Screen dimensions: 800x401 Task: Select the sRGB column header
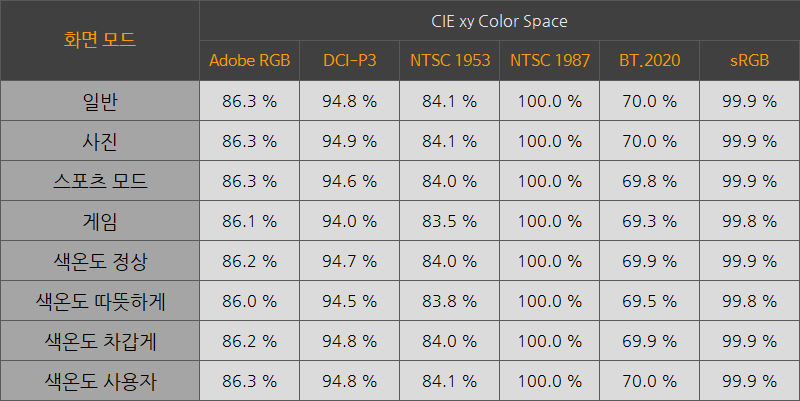(749, 61)
